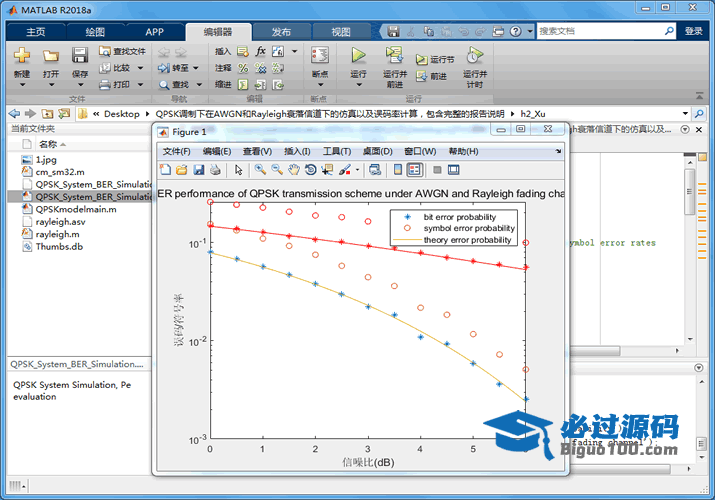Open the Compare dropdown arrow

coord(140,68)
